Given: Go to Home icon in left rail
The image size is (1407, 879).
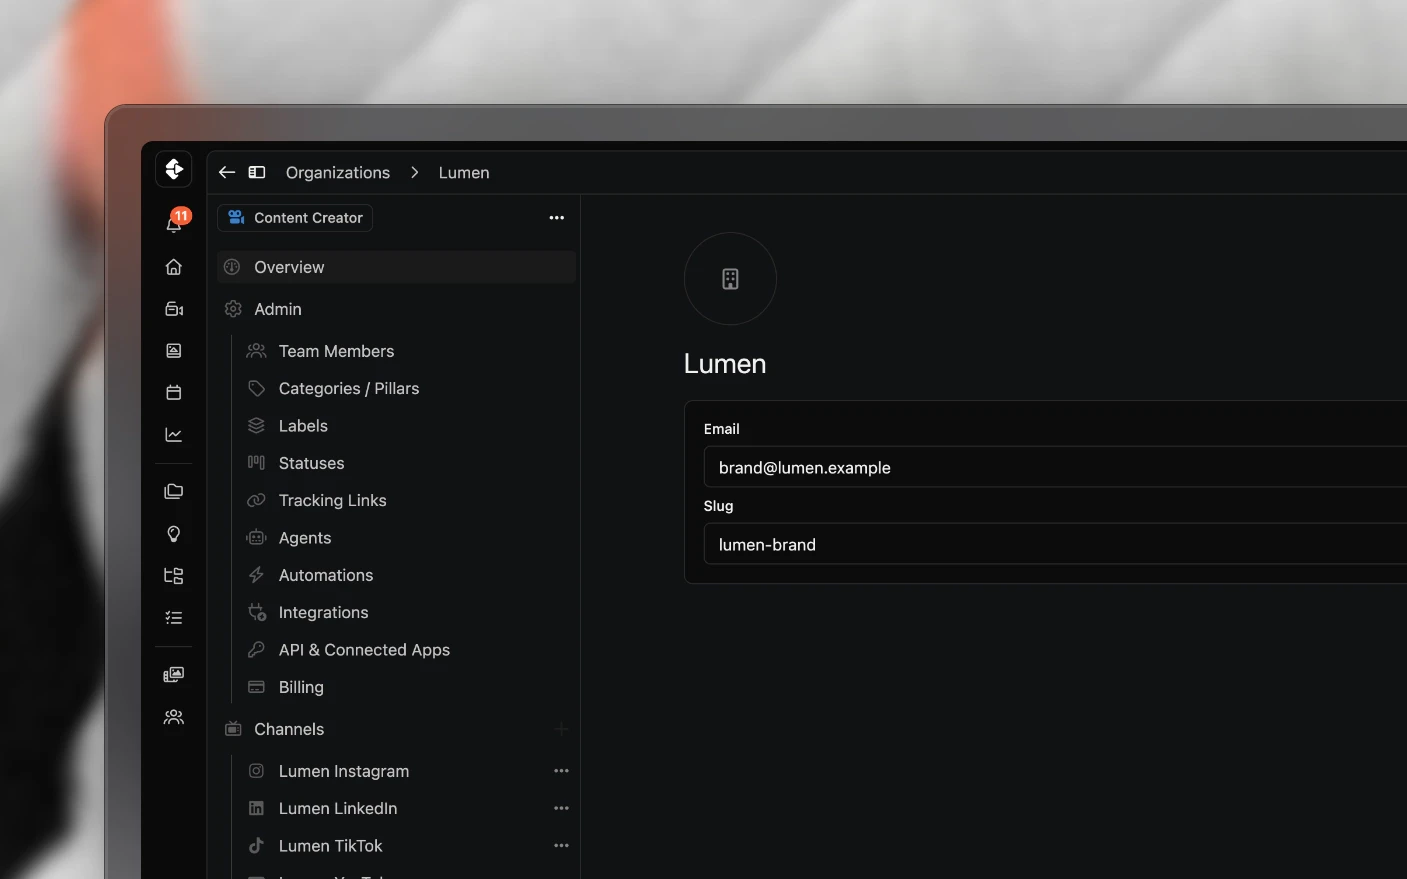Looking at the screenshot, I should pos(174,267).
